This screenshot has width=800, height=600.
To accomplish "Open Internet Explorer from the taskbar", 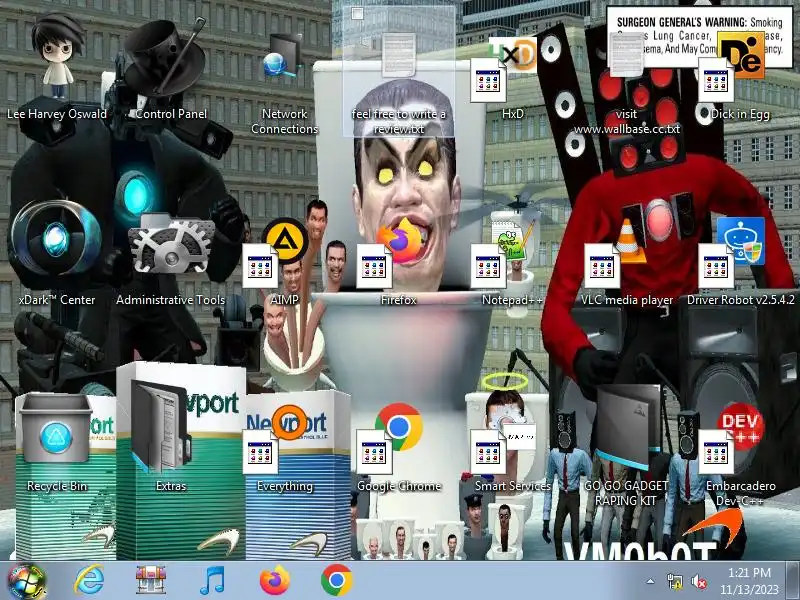I will coord(89,580).
